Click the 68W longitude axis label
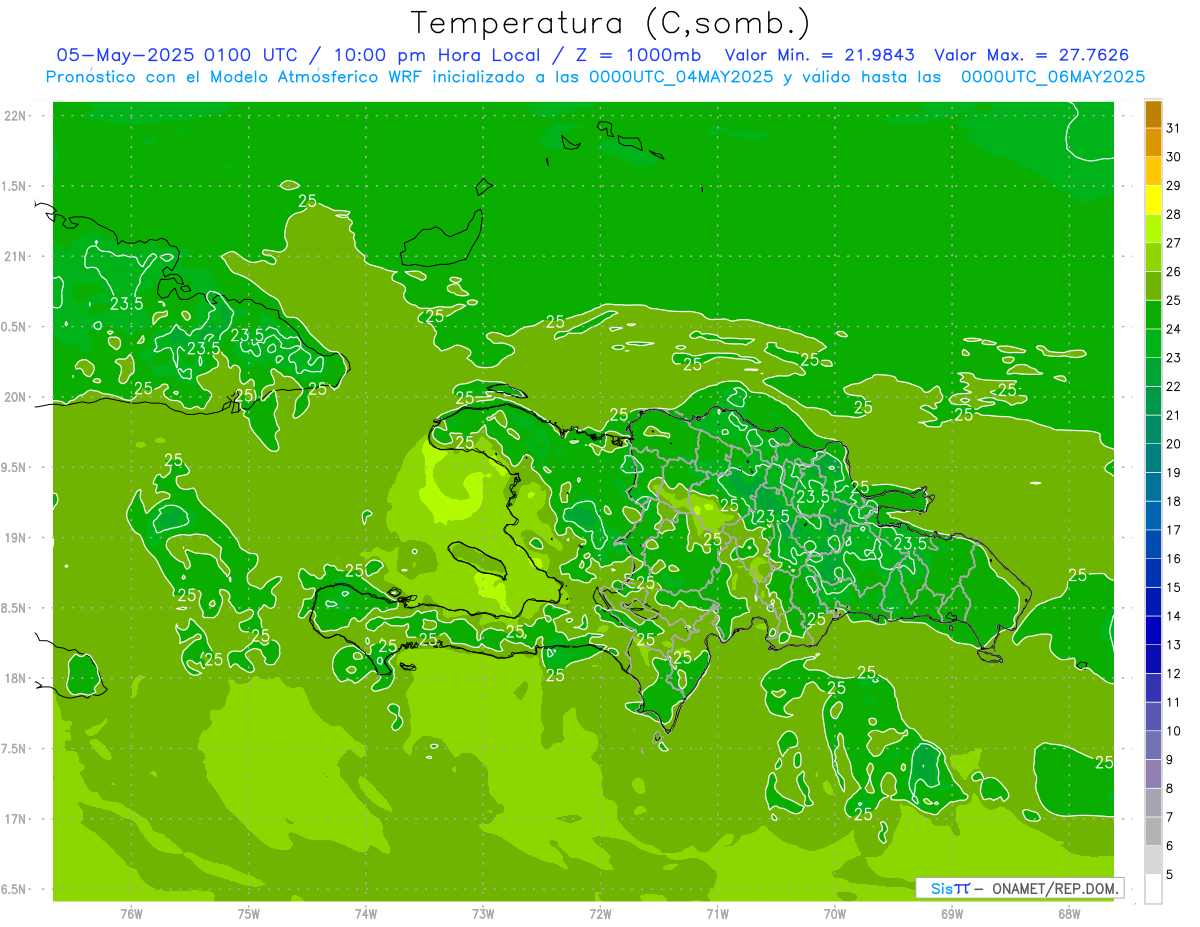The width and height of the screenshot is (1200, 927). (x=1069, y=914)
